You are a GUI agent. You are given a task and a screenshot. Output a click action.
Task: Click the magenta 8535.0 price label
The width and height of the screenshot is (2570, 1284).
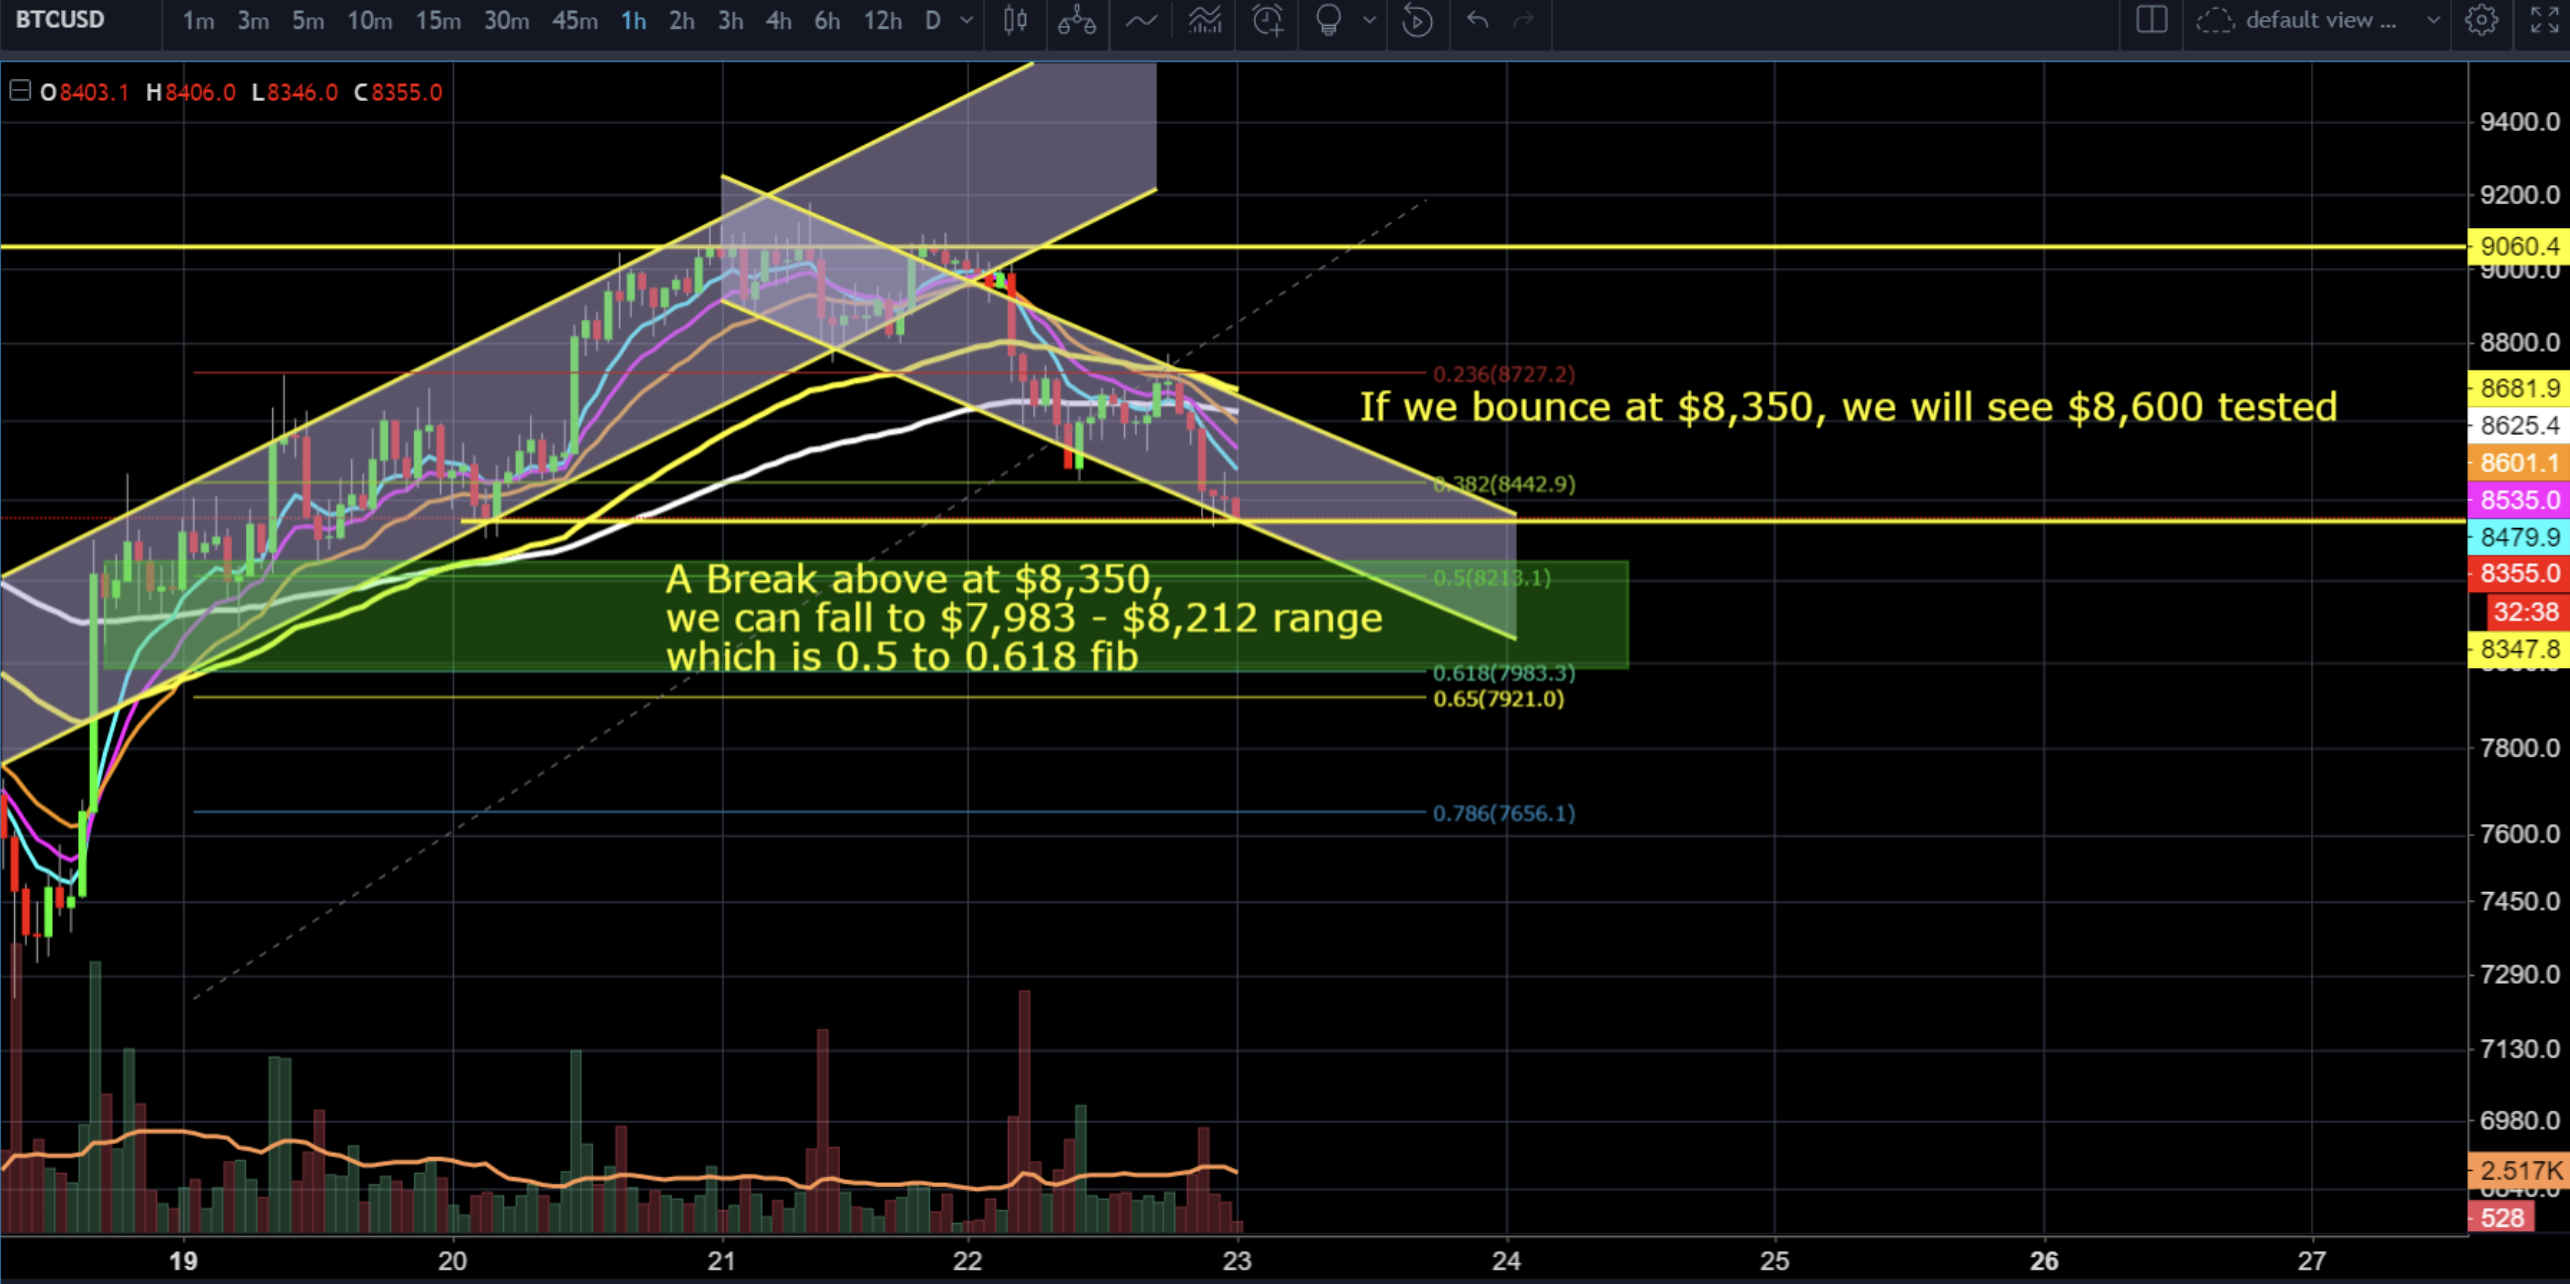pyautogui.click(x=2518, y=500)
